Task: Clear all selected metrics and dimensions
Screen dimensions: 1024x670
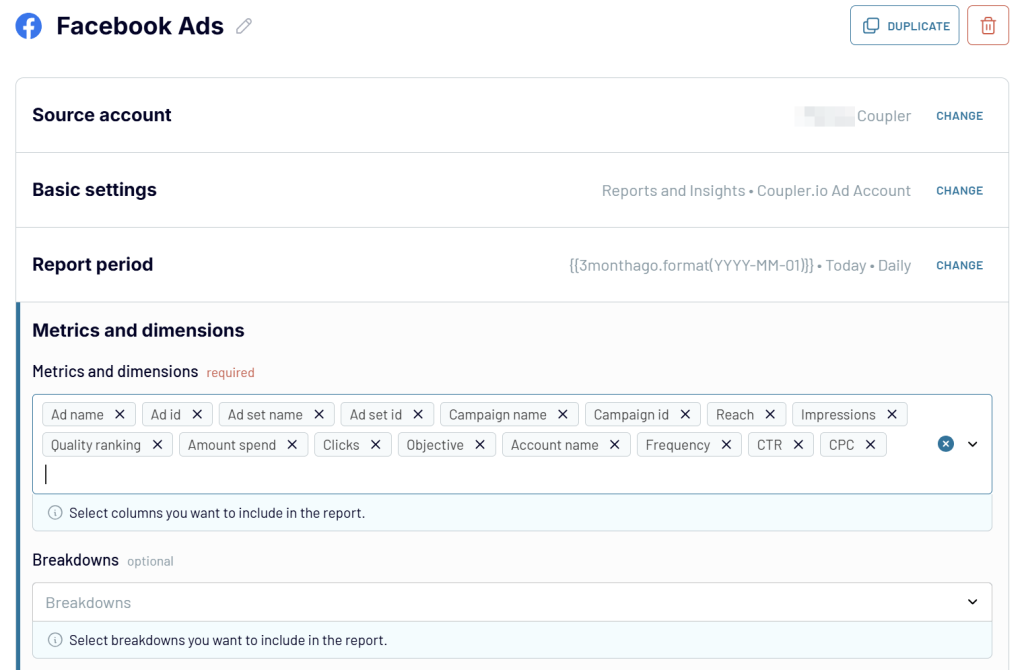Action: pyautogui.click(x=946, y=444)
